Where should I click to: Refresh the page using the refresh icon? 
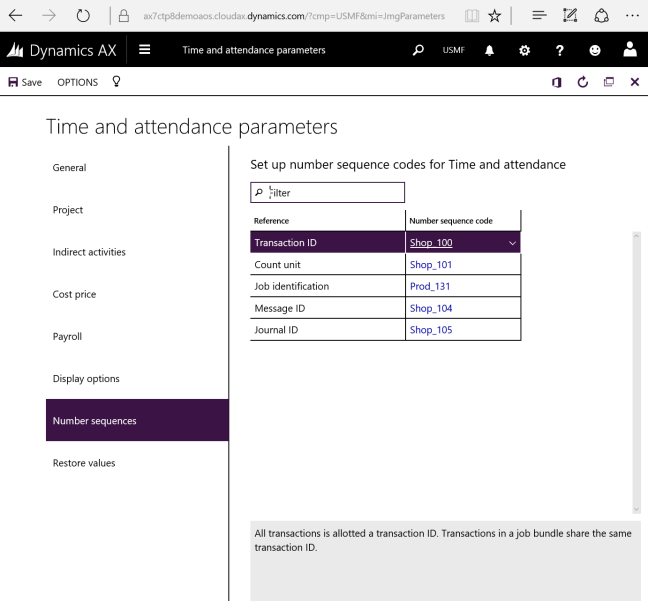(583, 82)
